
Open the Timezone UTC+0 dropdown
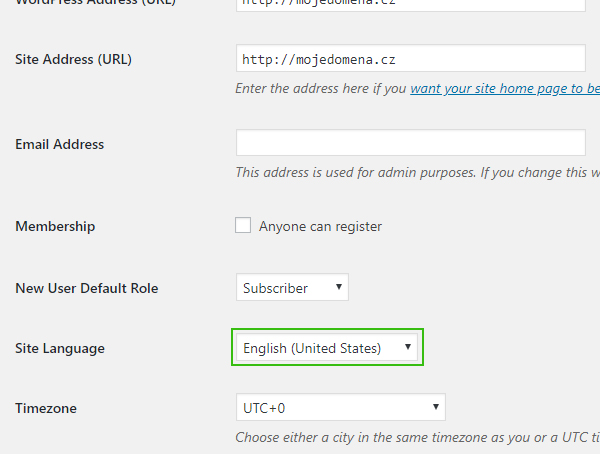[x=340, y=408]
